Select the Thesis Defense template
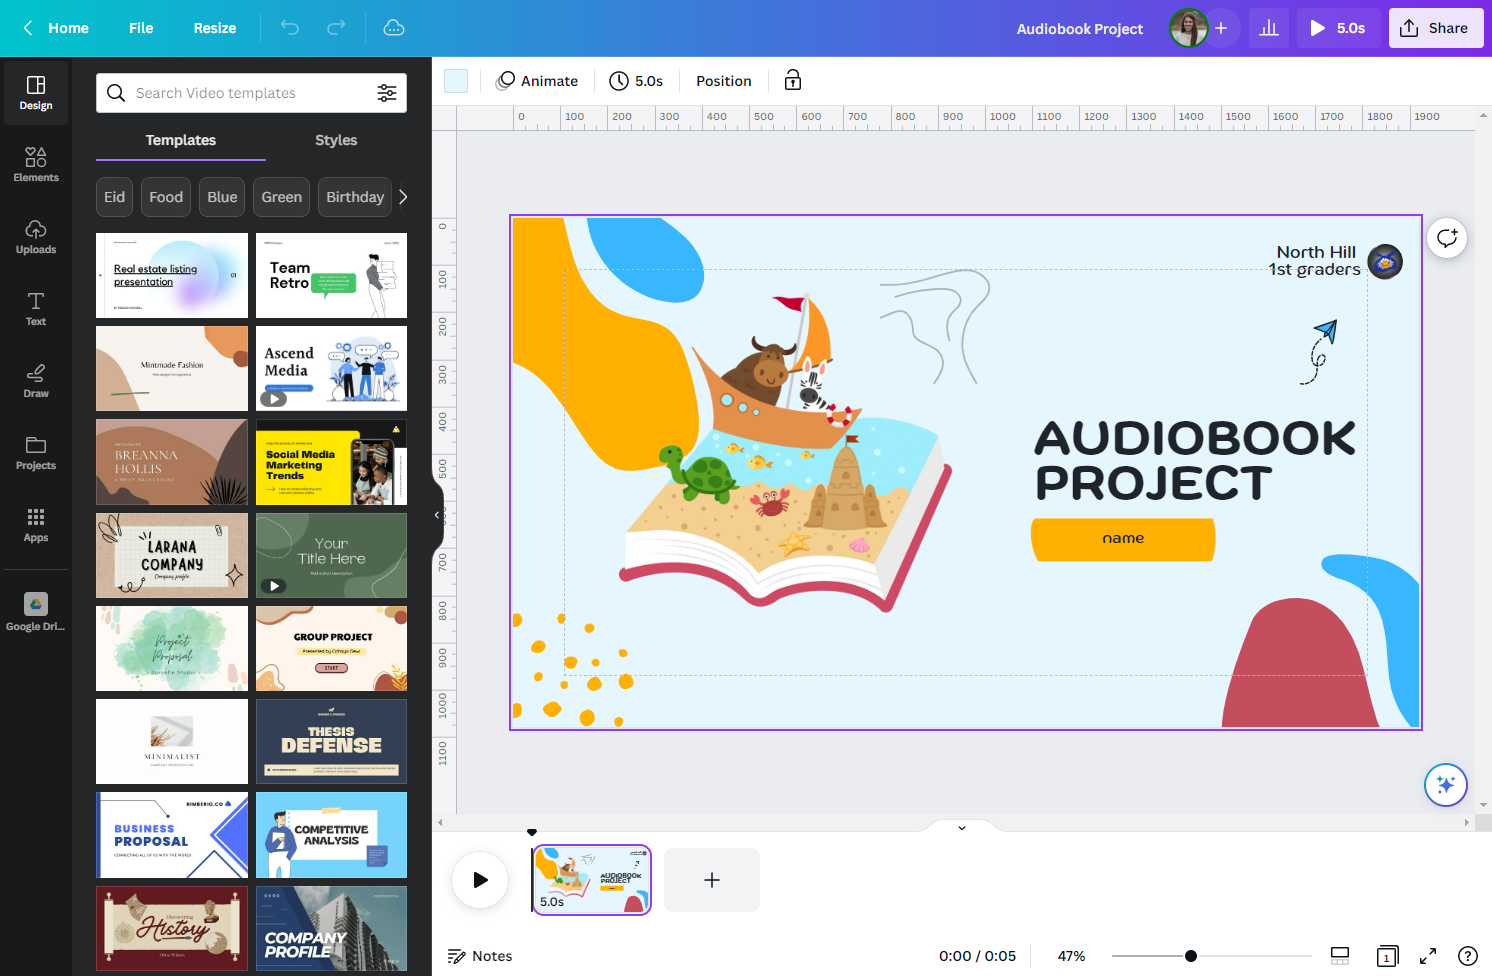 click(x=331, y=741)
